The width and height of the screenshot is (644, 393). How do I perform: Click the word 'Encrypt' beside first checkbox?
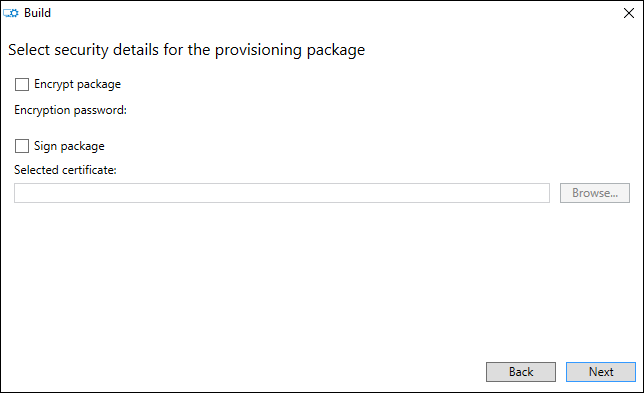[54, 84]
